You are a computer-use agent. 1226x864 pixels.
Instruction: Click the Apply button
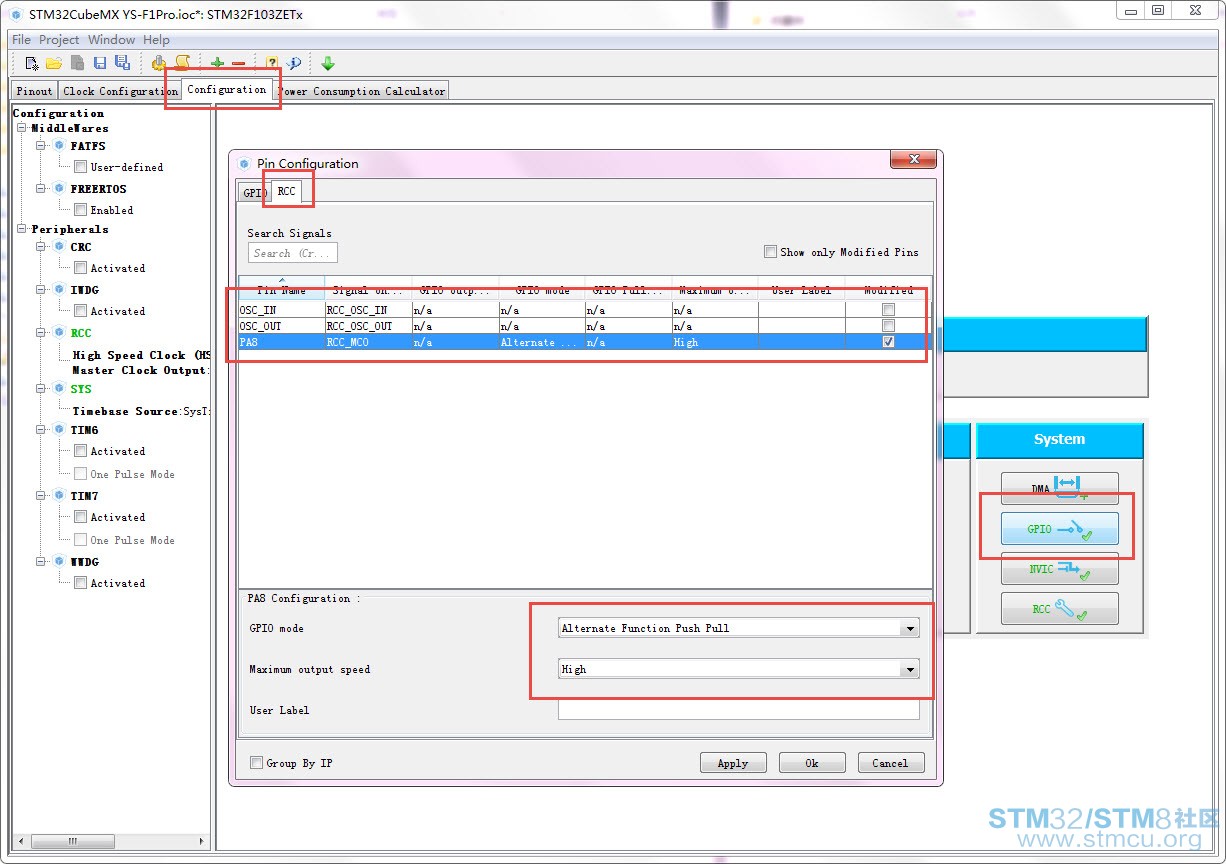pyautogui.click(x=733, y=763)
